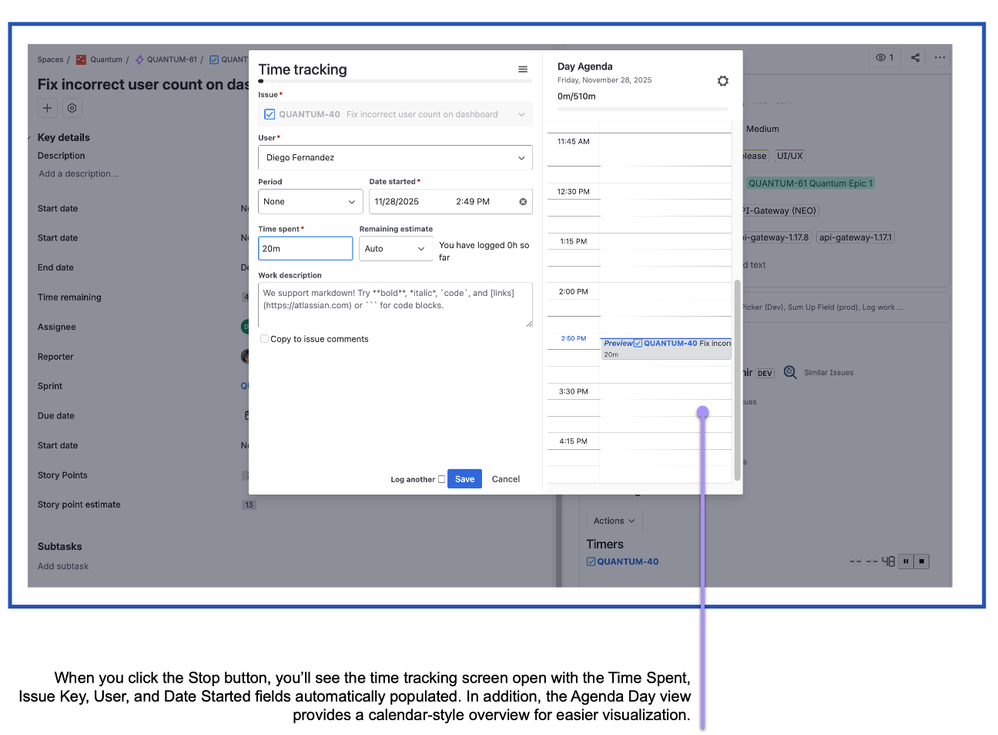Click the Preview QUANTUM-40 agenda entry
This screenshot has height=735, width=998.
666,349
